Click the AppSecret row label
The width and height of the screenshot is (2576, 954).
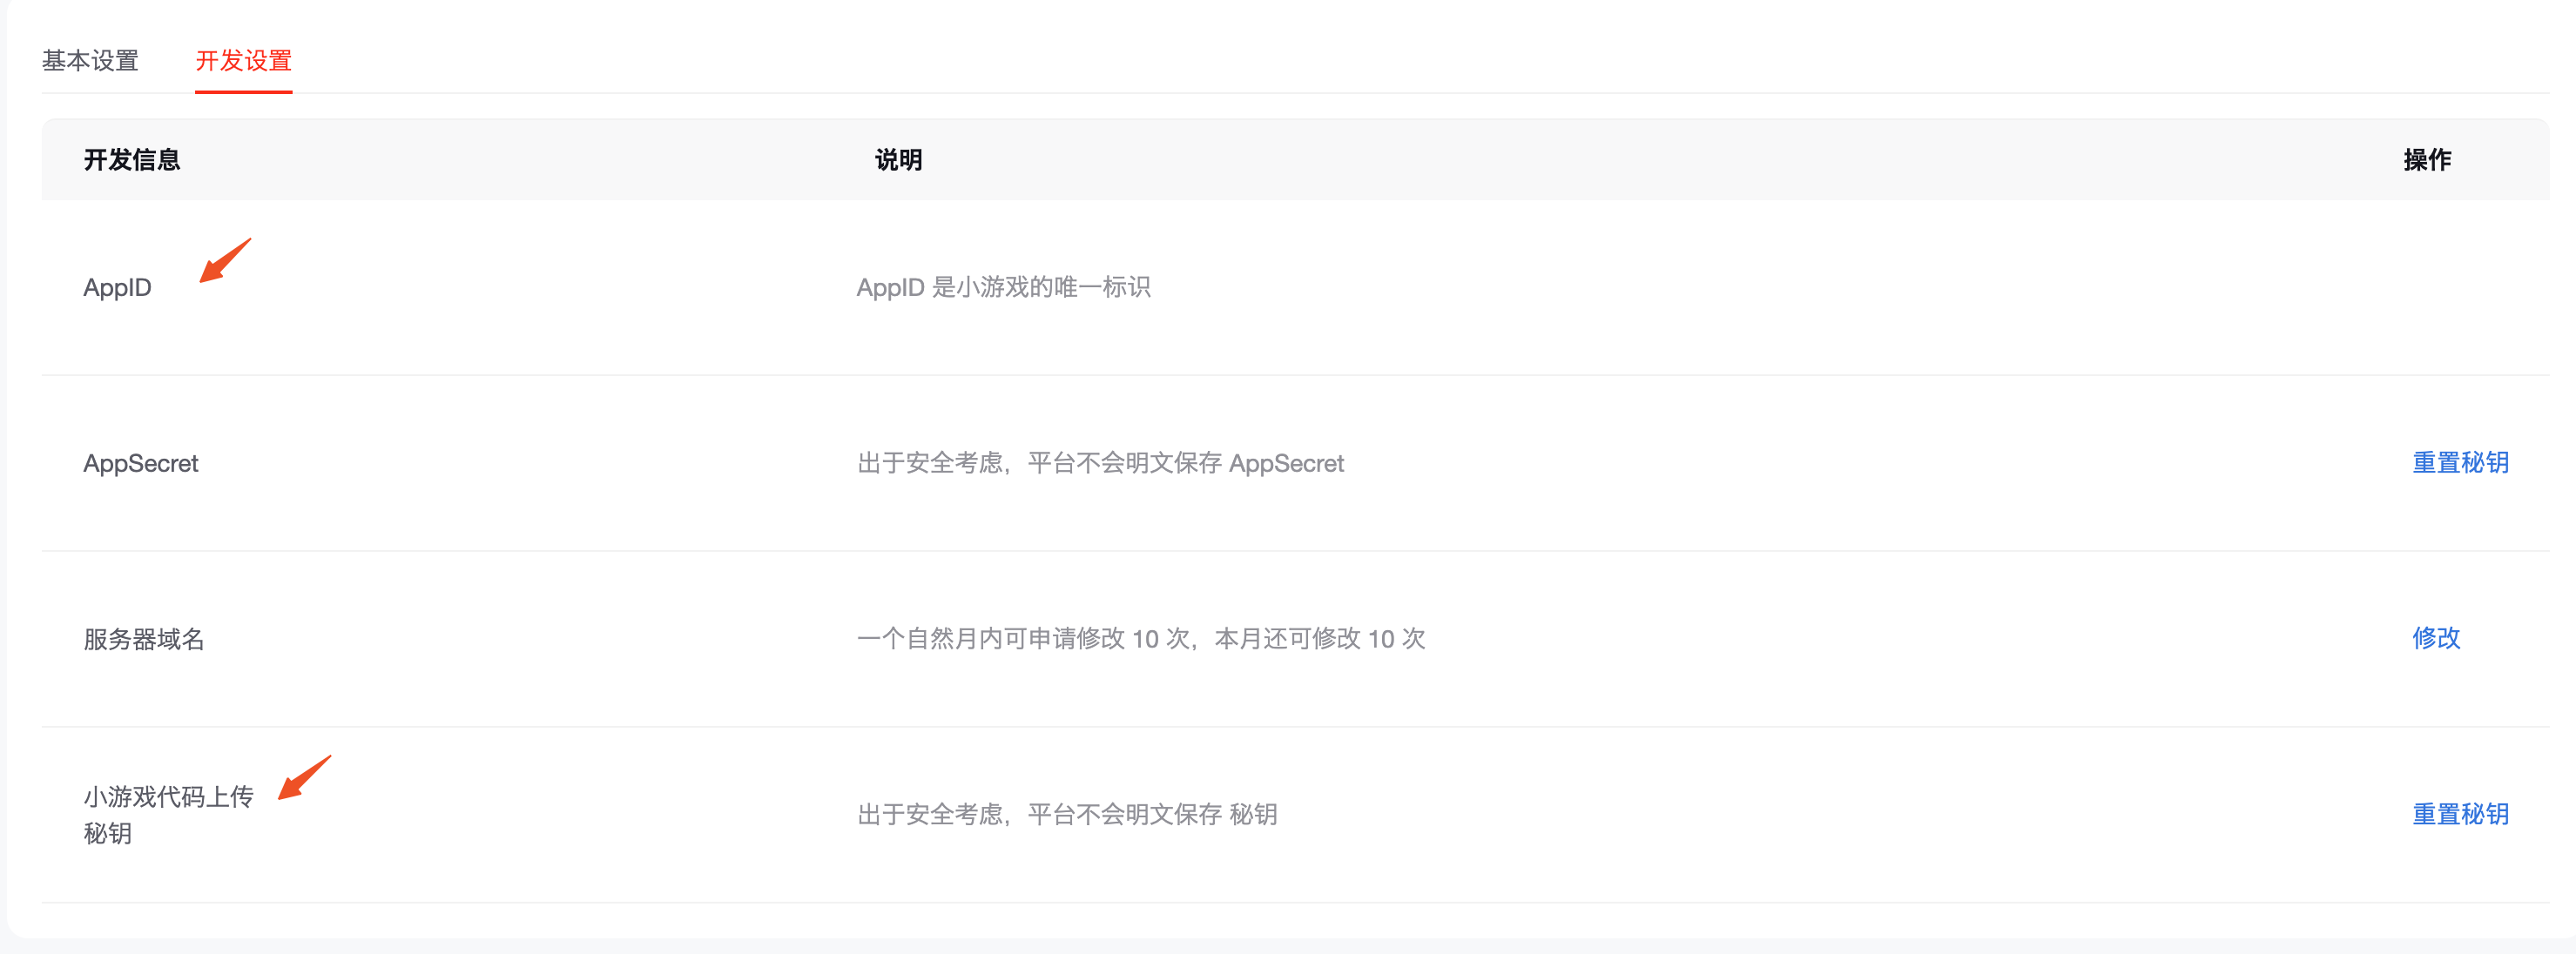pyautogui.click(x=140, y=464)
